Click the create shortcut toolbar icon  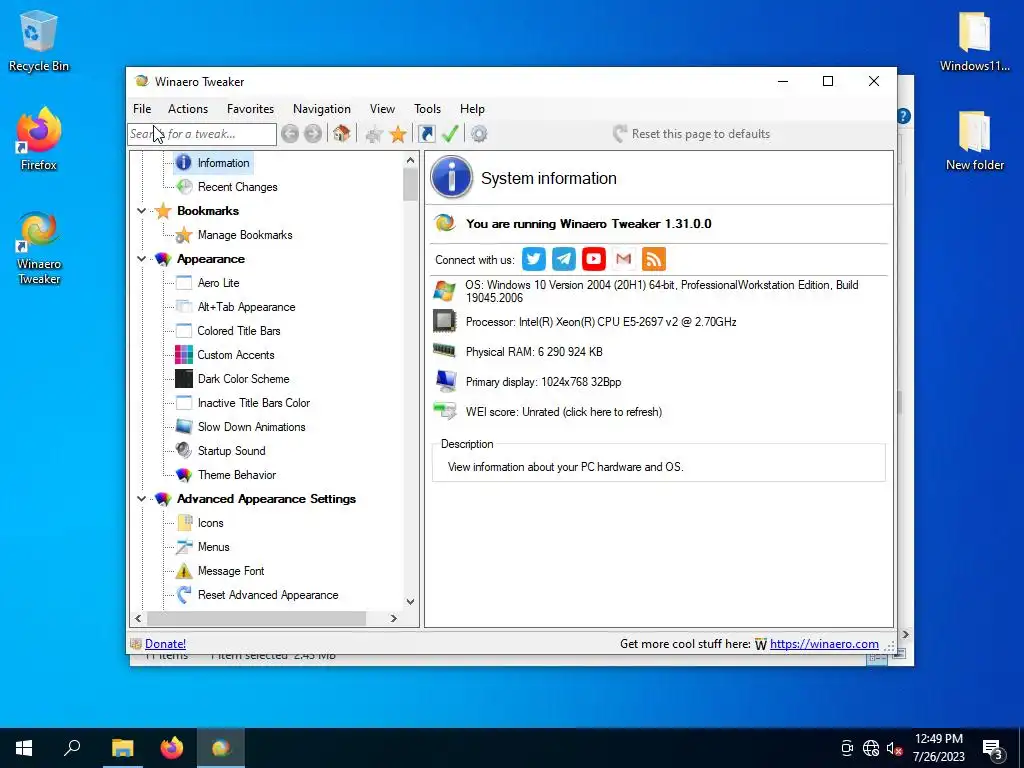point(426,134)
